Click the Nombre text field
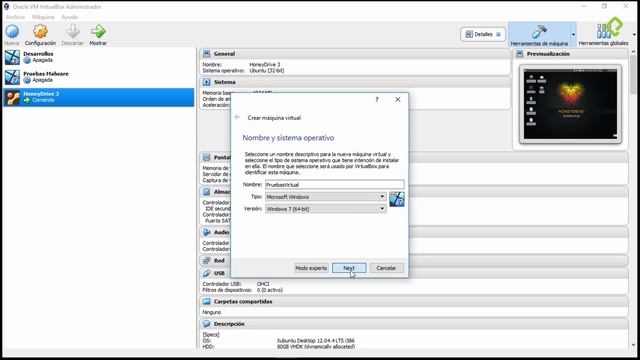 335,185
